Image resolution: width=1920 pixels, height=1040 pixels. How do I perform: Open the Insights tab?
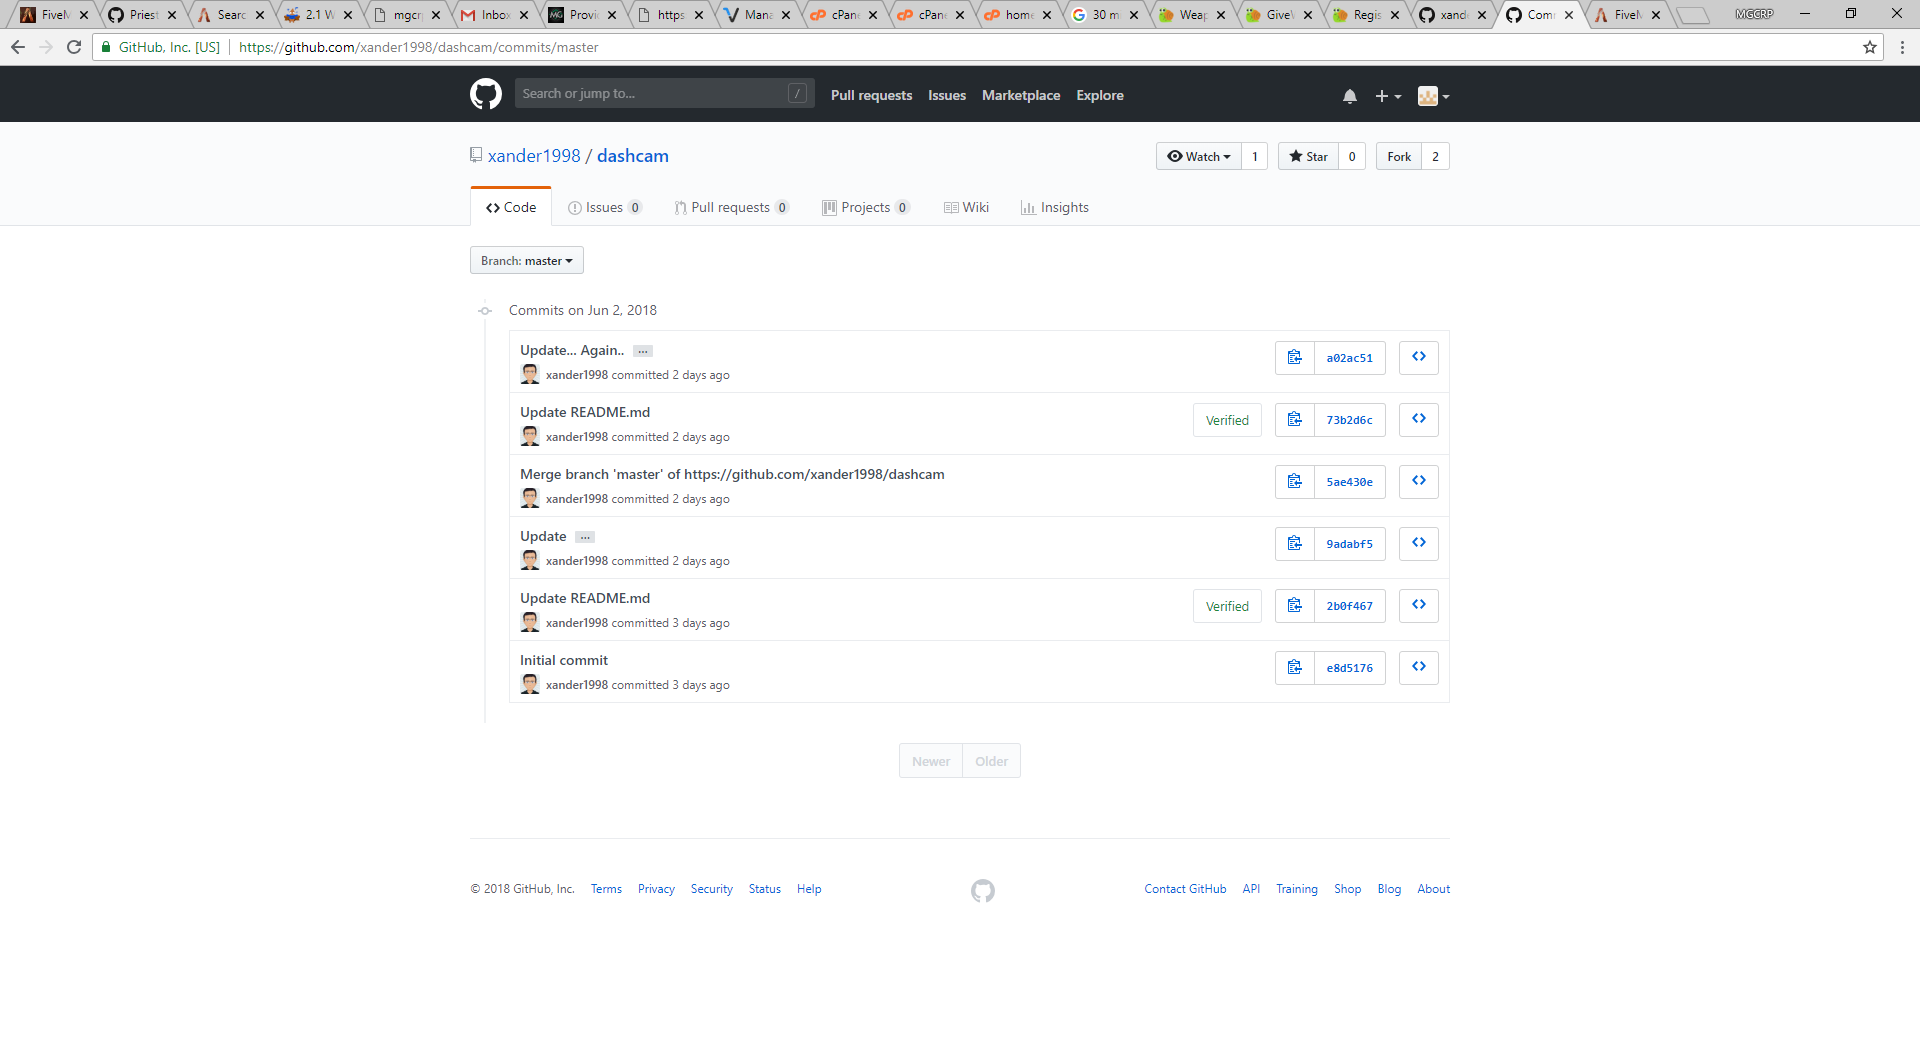1055,208
